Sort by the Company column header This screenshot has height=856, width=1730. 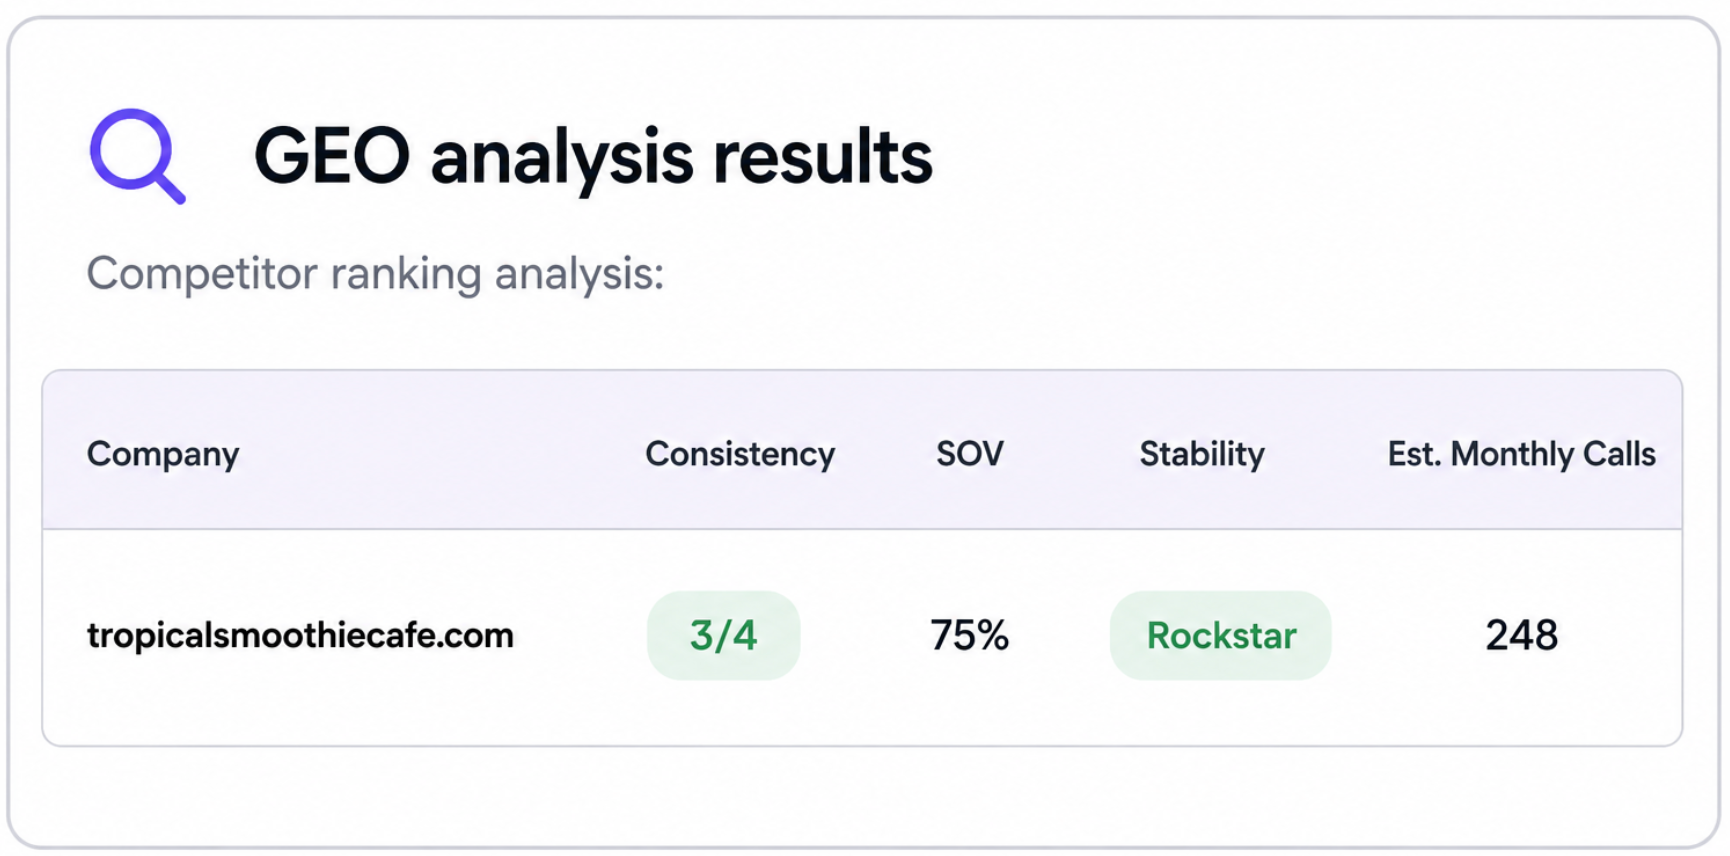163,454
